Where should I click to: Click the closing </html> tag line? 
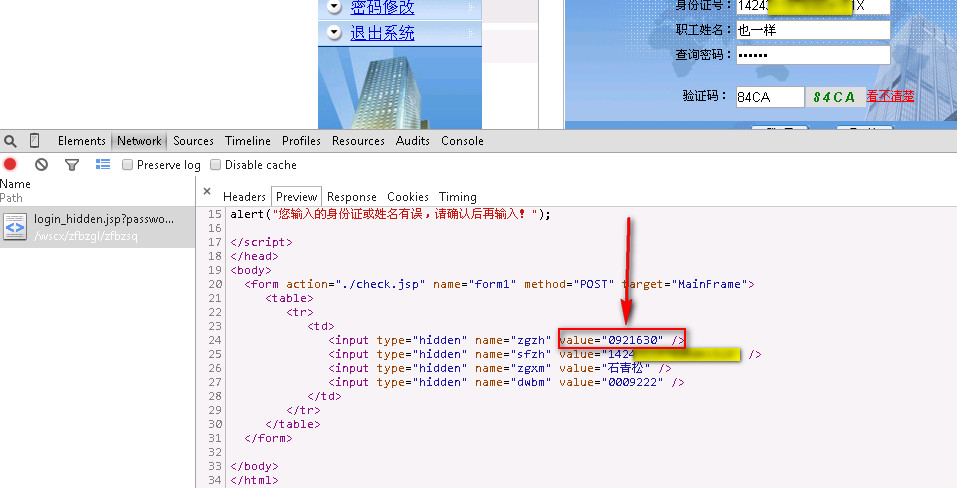click(254, 481)
